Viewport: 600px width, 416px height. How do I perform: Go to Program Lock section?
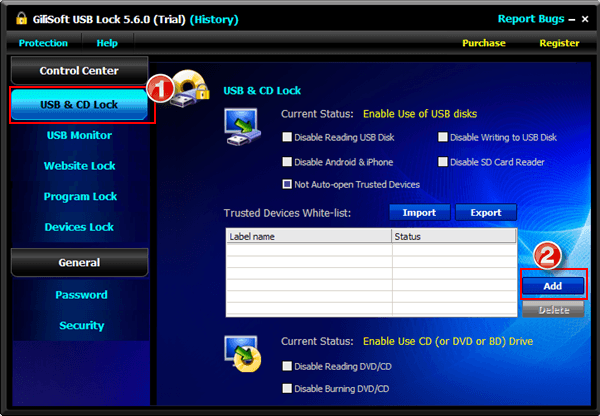(79, 197)
